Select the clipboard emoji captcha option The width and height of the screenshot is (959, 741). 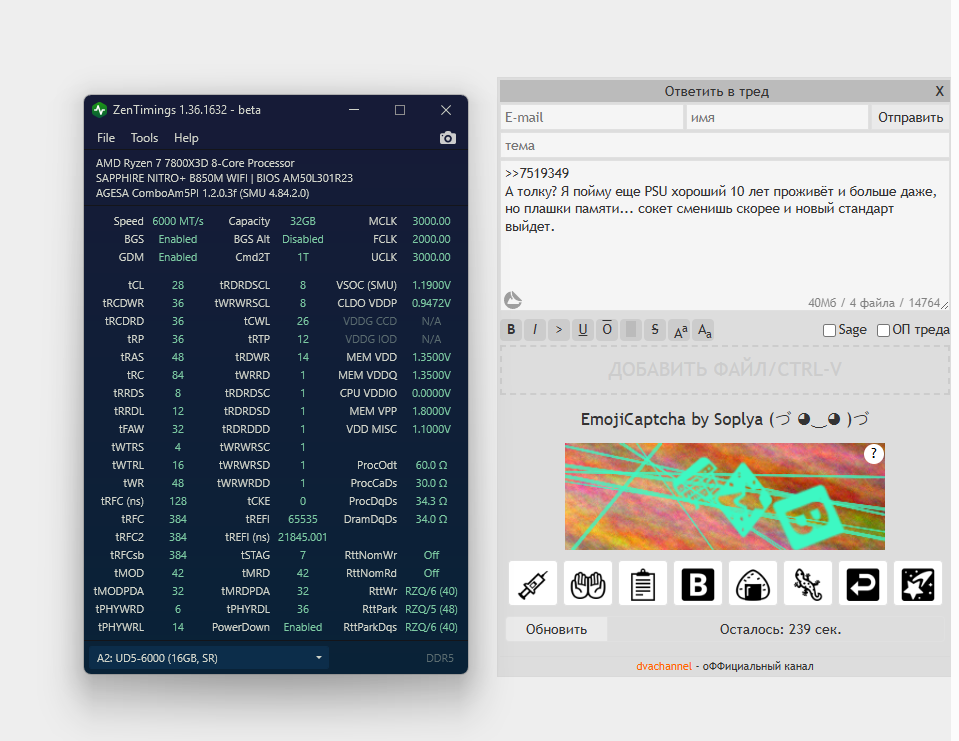(643, 583)
